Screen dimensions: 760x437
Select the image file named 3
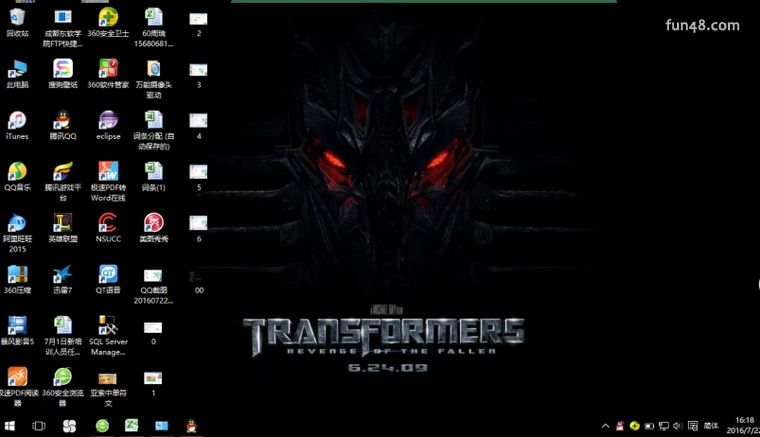[x=198, y=70]
